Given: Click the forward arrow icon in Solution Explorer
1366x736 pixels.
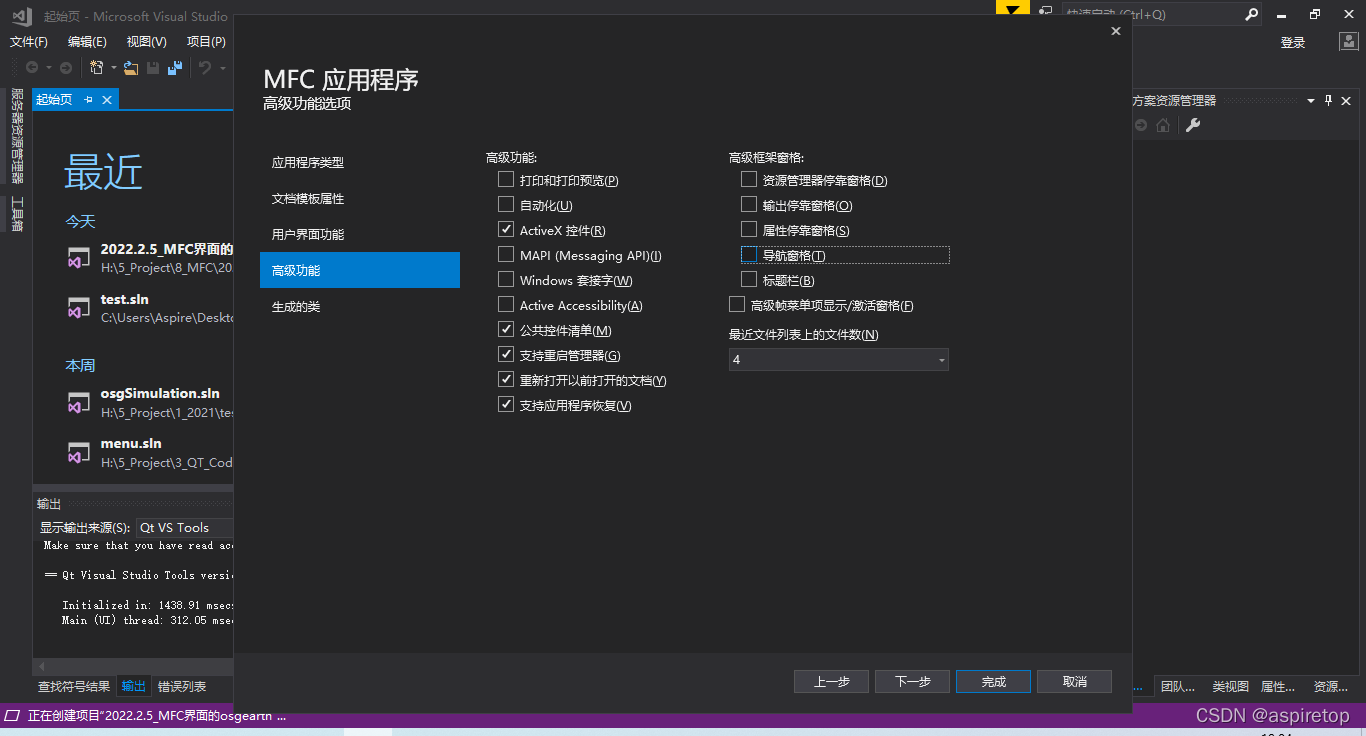Looking at the screenshot, I should (x=1141, y=126).
